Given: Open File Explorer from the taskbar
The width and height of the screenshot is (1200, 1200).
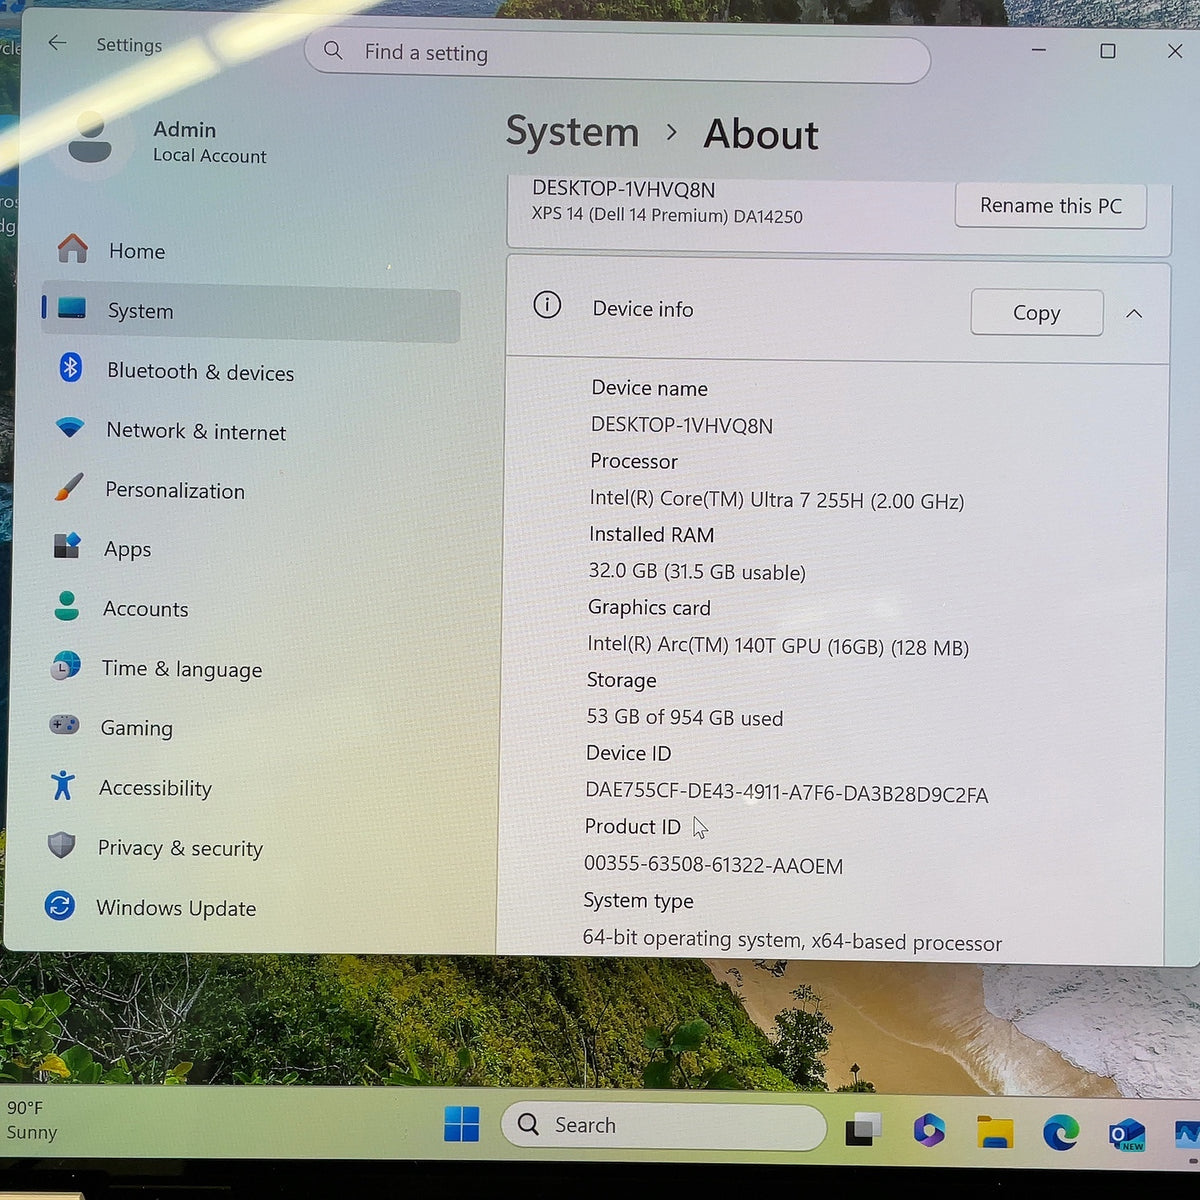Looking at the screenshot, I should click(995, 1131).
